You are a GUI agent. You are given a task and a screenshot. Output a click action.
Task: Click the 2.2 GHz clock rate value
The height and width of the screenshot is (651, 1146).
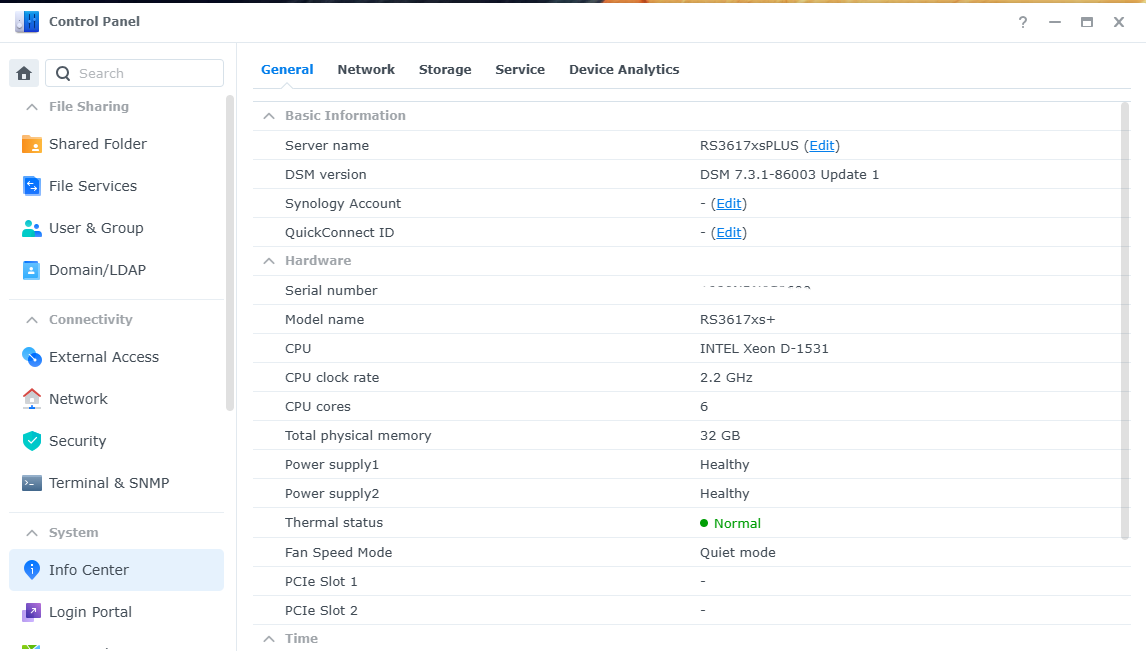[x=726, y=378]
